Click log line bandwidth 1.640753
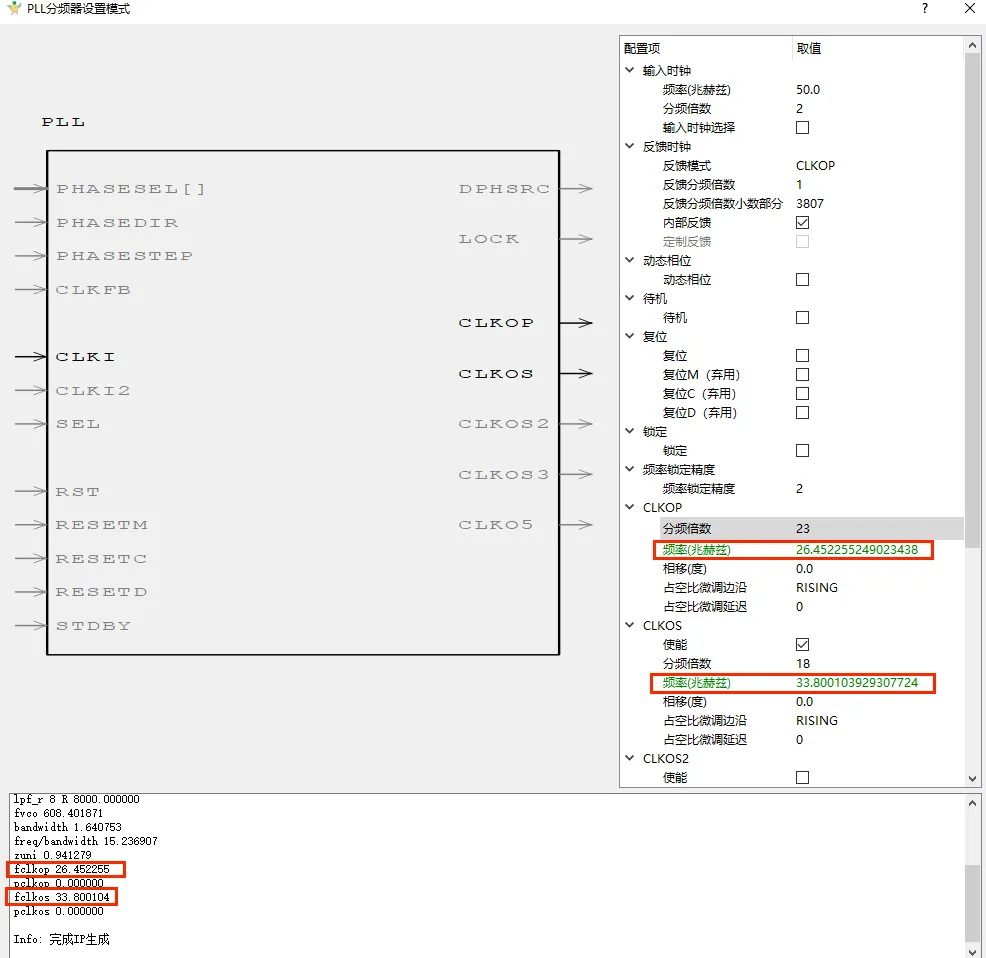This screenshot has height=958, width=986. point(67,827)
